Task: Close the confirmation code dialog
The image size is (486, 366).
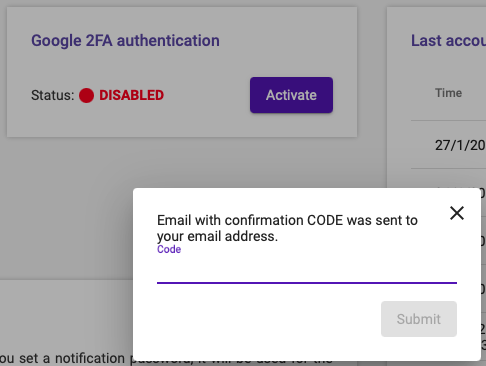Action: 457,213
